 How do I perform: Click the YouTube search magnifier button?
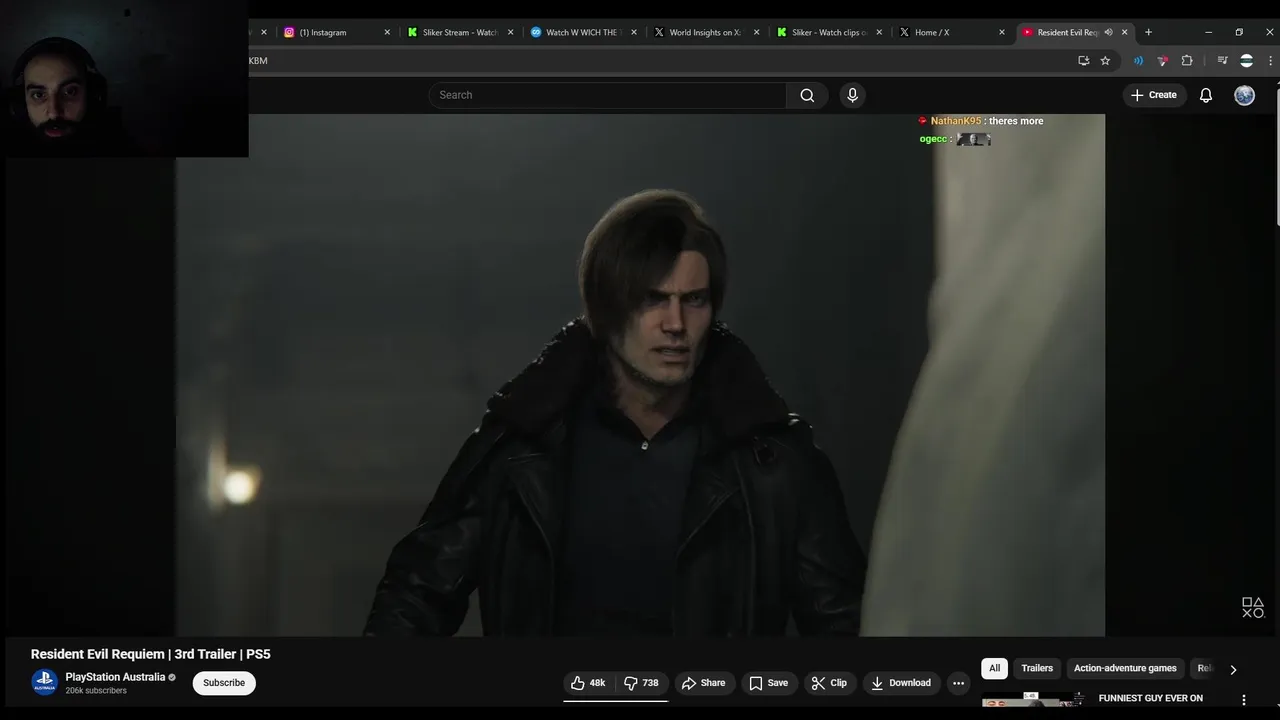click(807, 95)
